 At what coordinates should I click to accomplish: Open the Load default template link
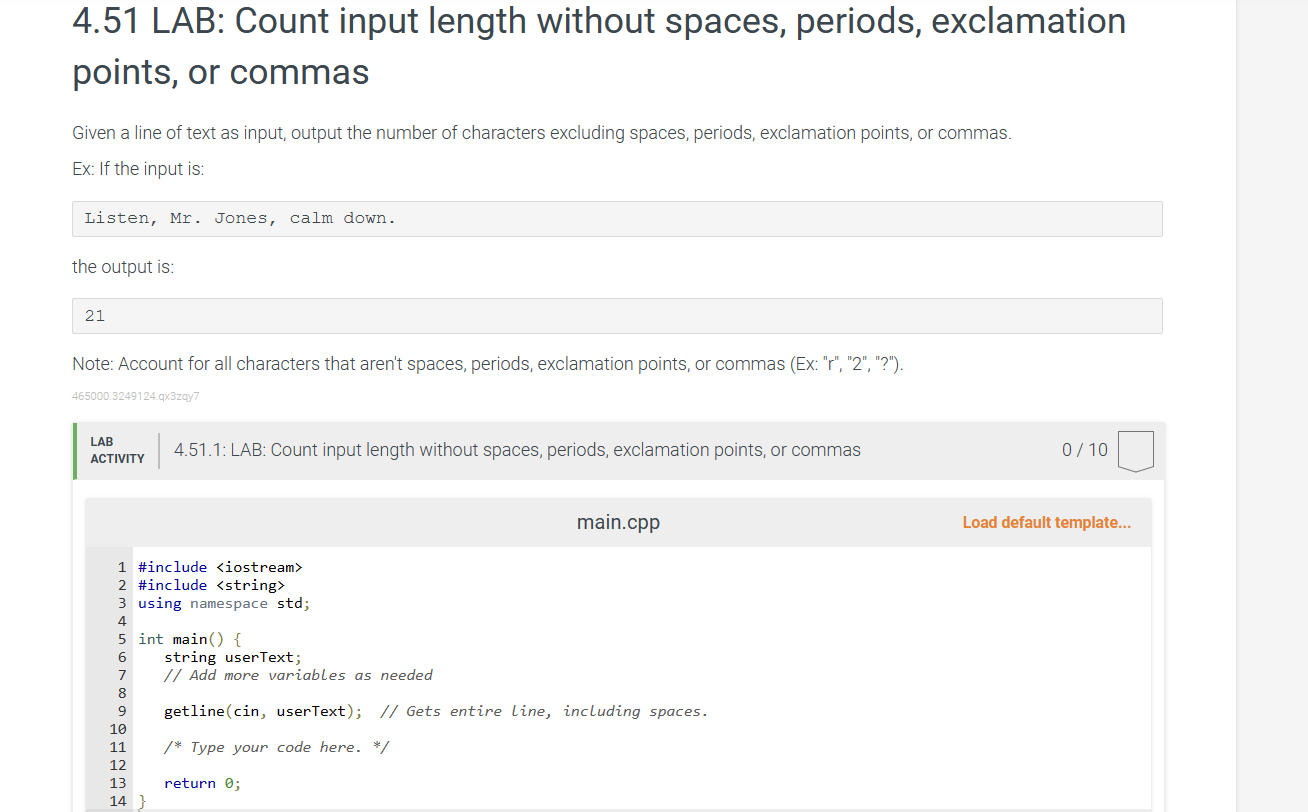1046,522
